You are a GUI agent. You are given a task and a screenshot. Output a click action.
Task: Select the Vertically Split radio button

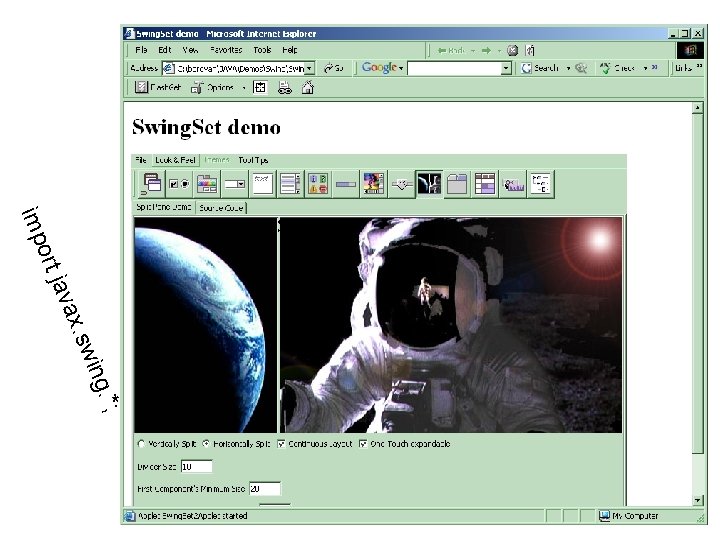141,444
